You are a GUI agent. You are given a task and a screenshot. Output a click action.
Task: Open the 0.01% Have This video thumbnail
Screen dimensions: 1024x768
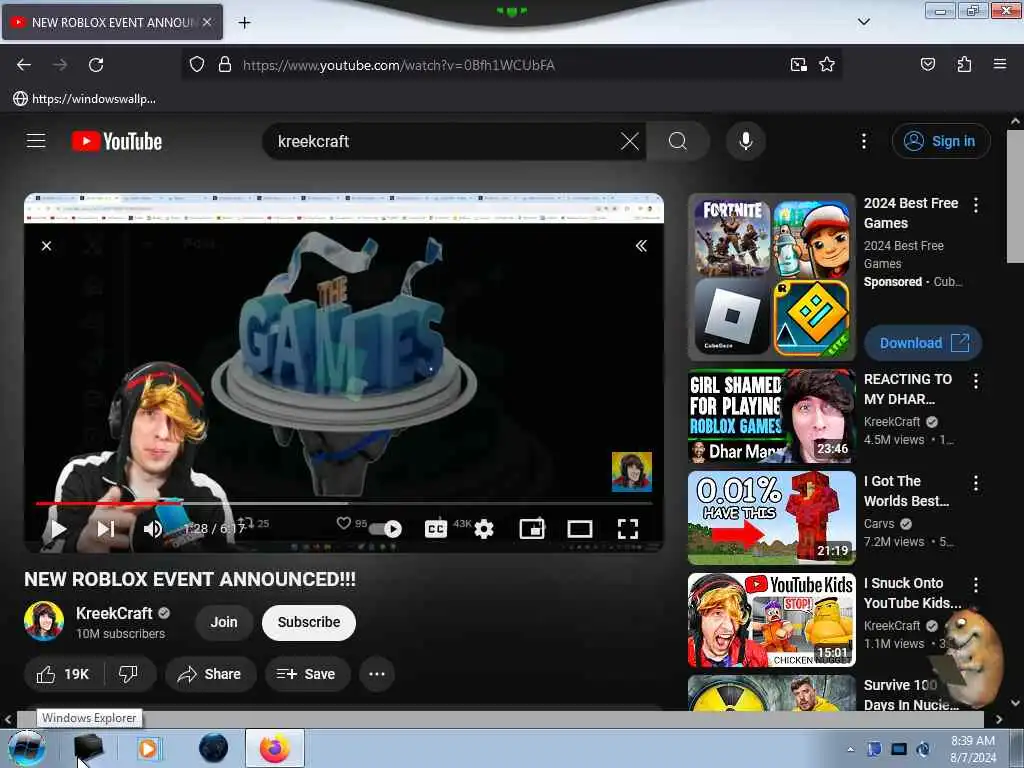click(771, 518)
